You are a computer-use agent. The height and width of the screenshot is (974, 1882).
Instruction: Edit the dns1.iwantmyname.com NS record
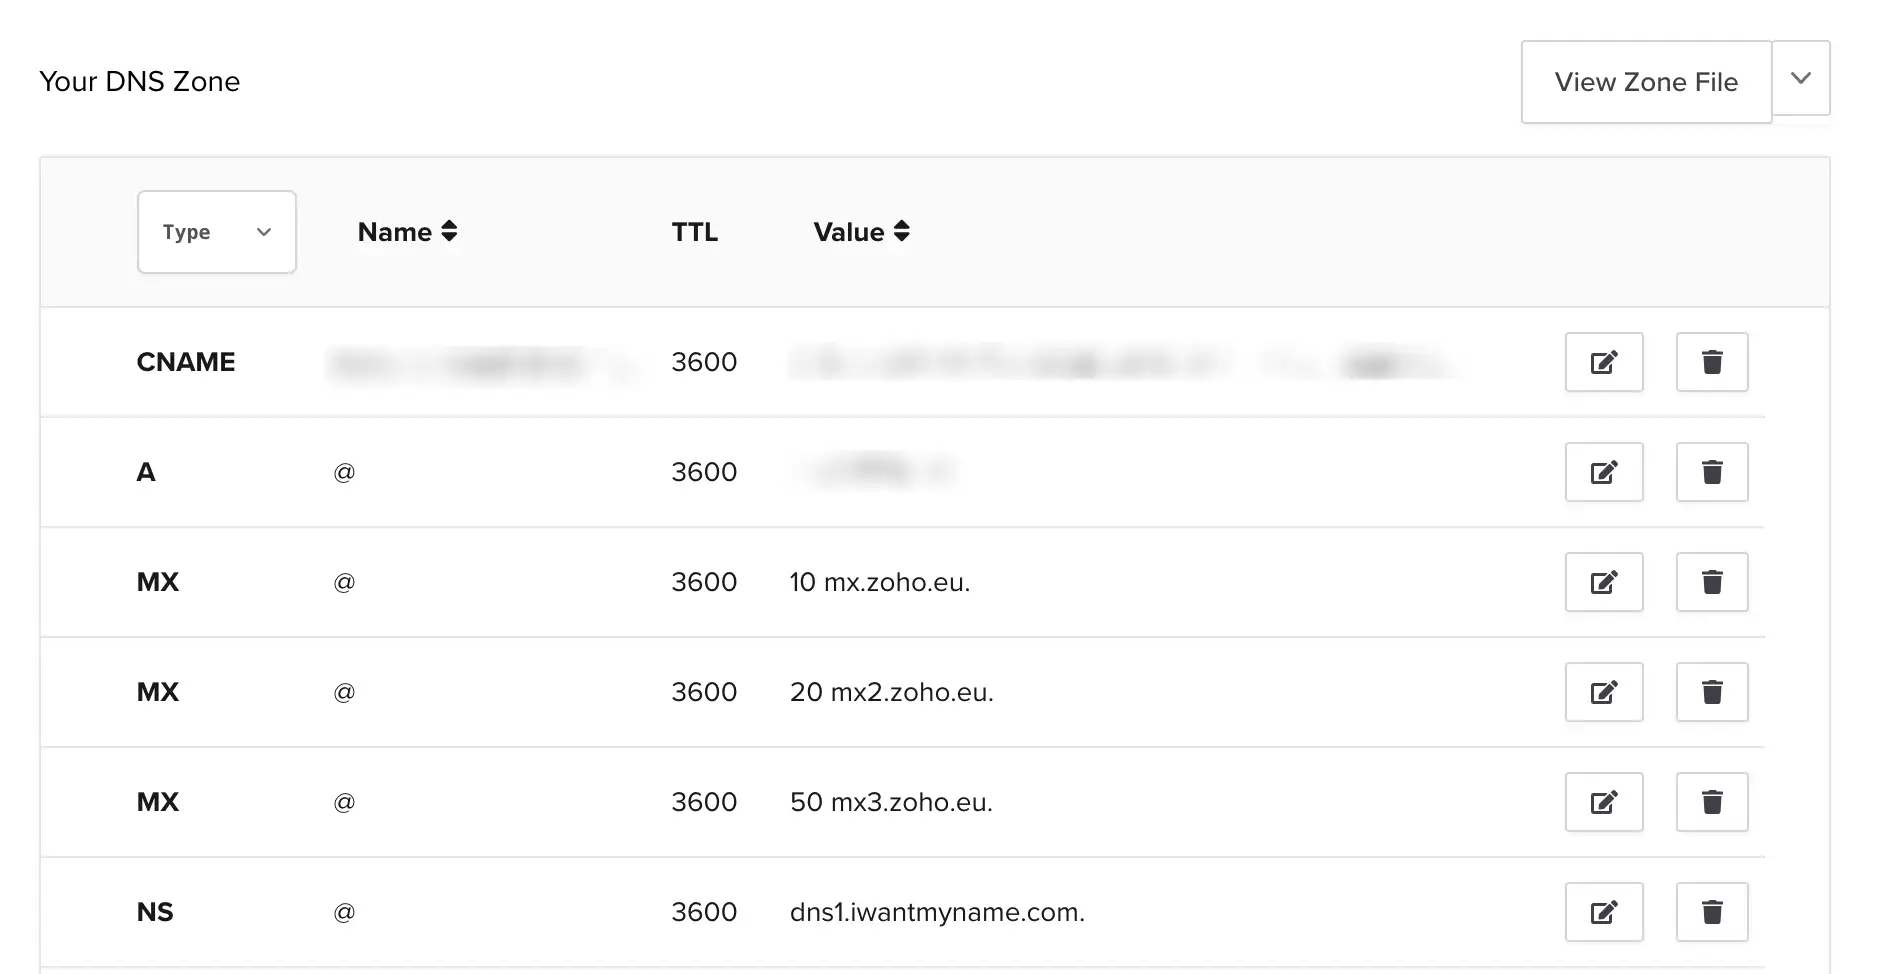click(x=1604, y=912)
